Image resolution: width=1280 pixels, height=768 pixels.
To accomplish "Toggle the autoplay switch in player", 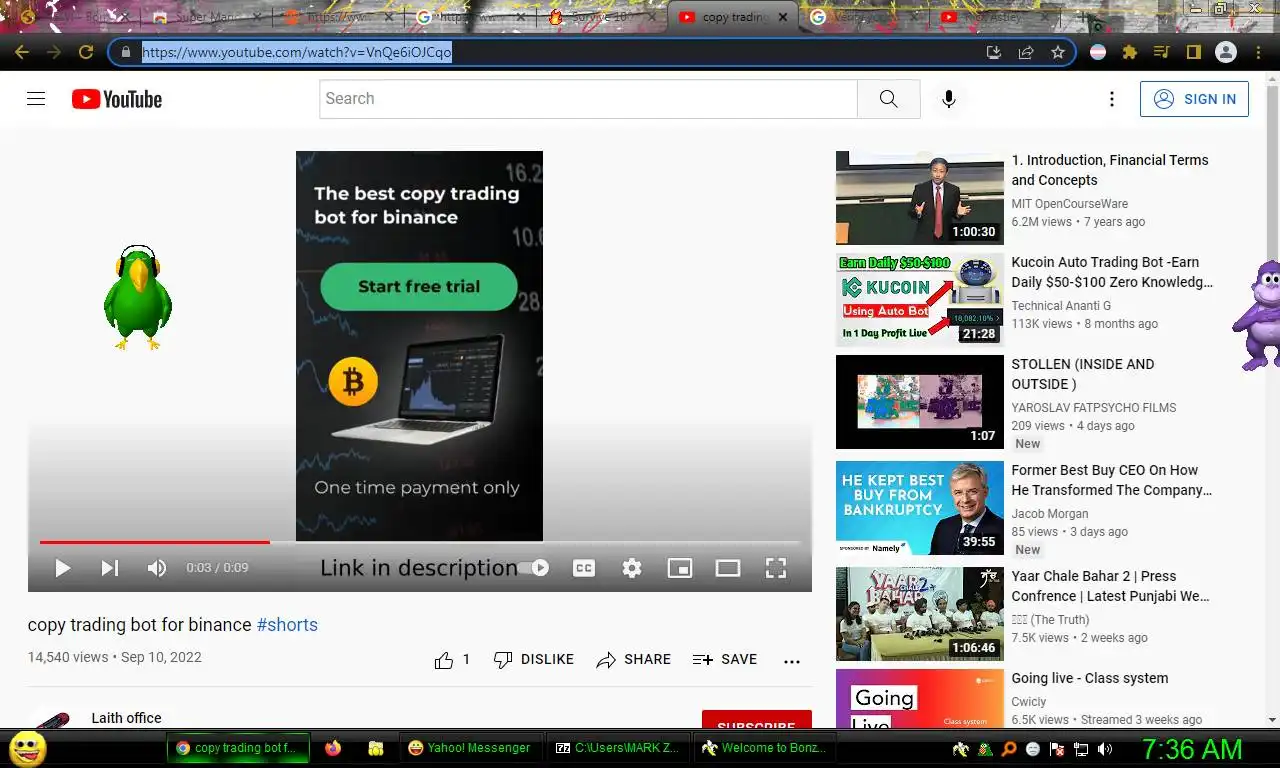I will tap(533, 568).
